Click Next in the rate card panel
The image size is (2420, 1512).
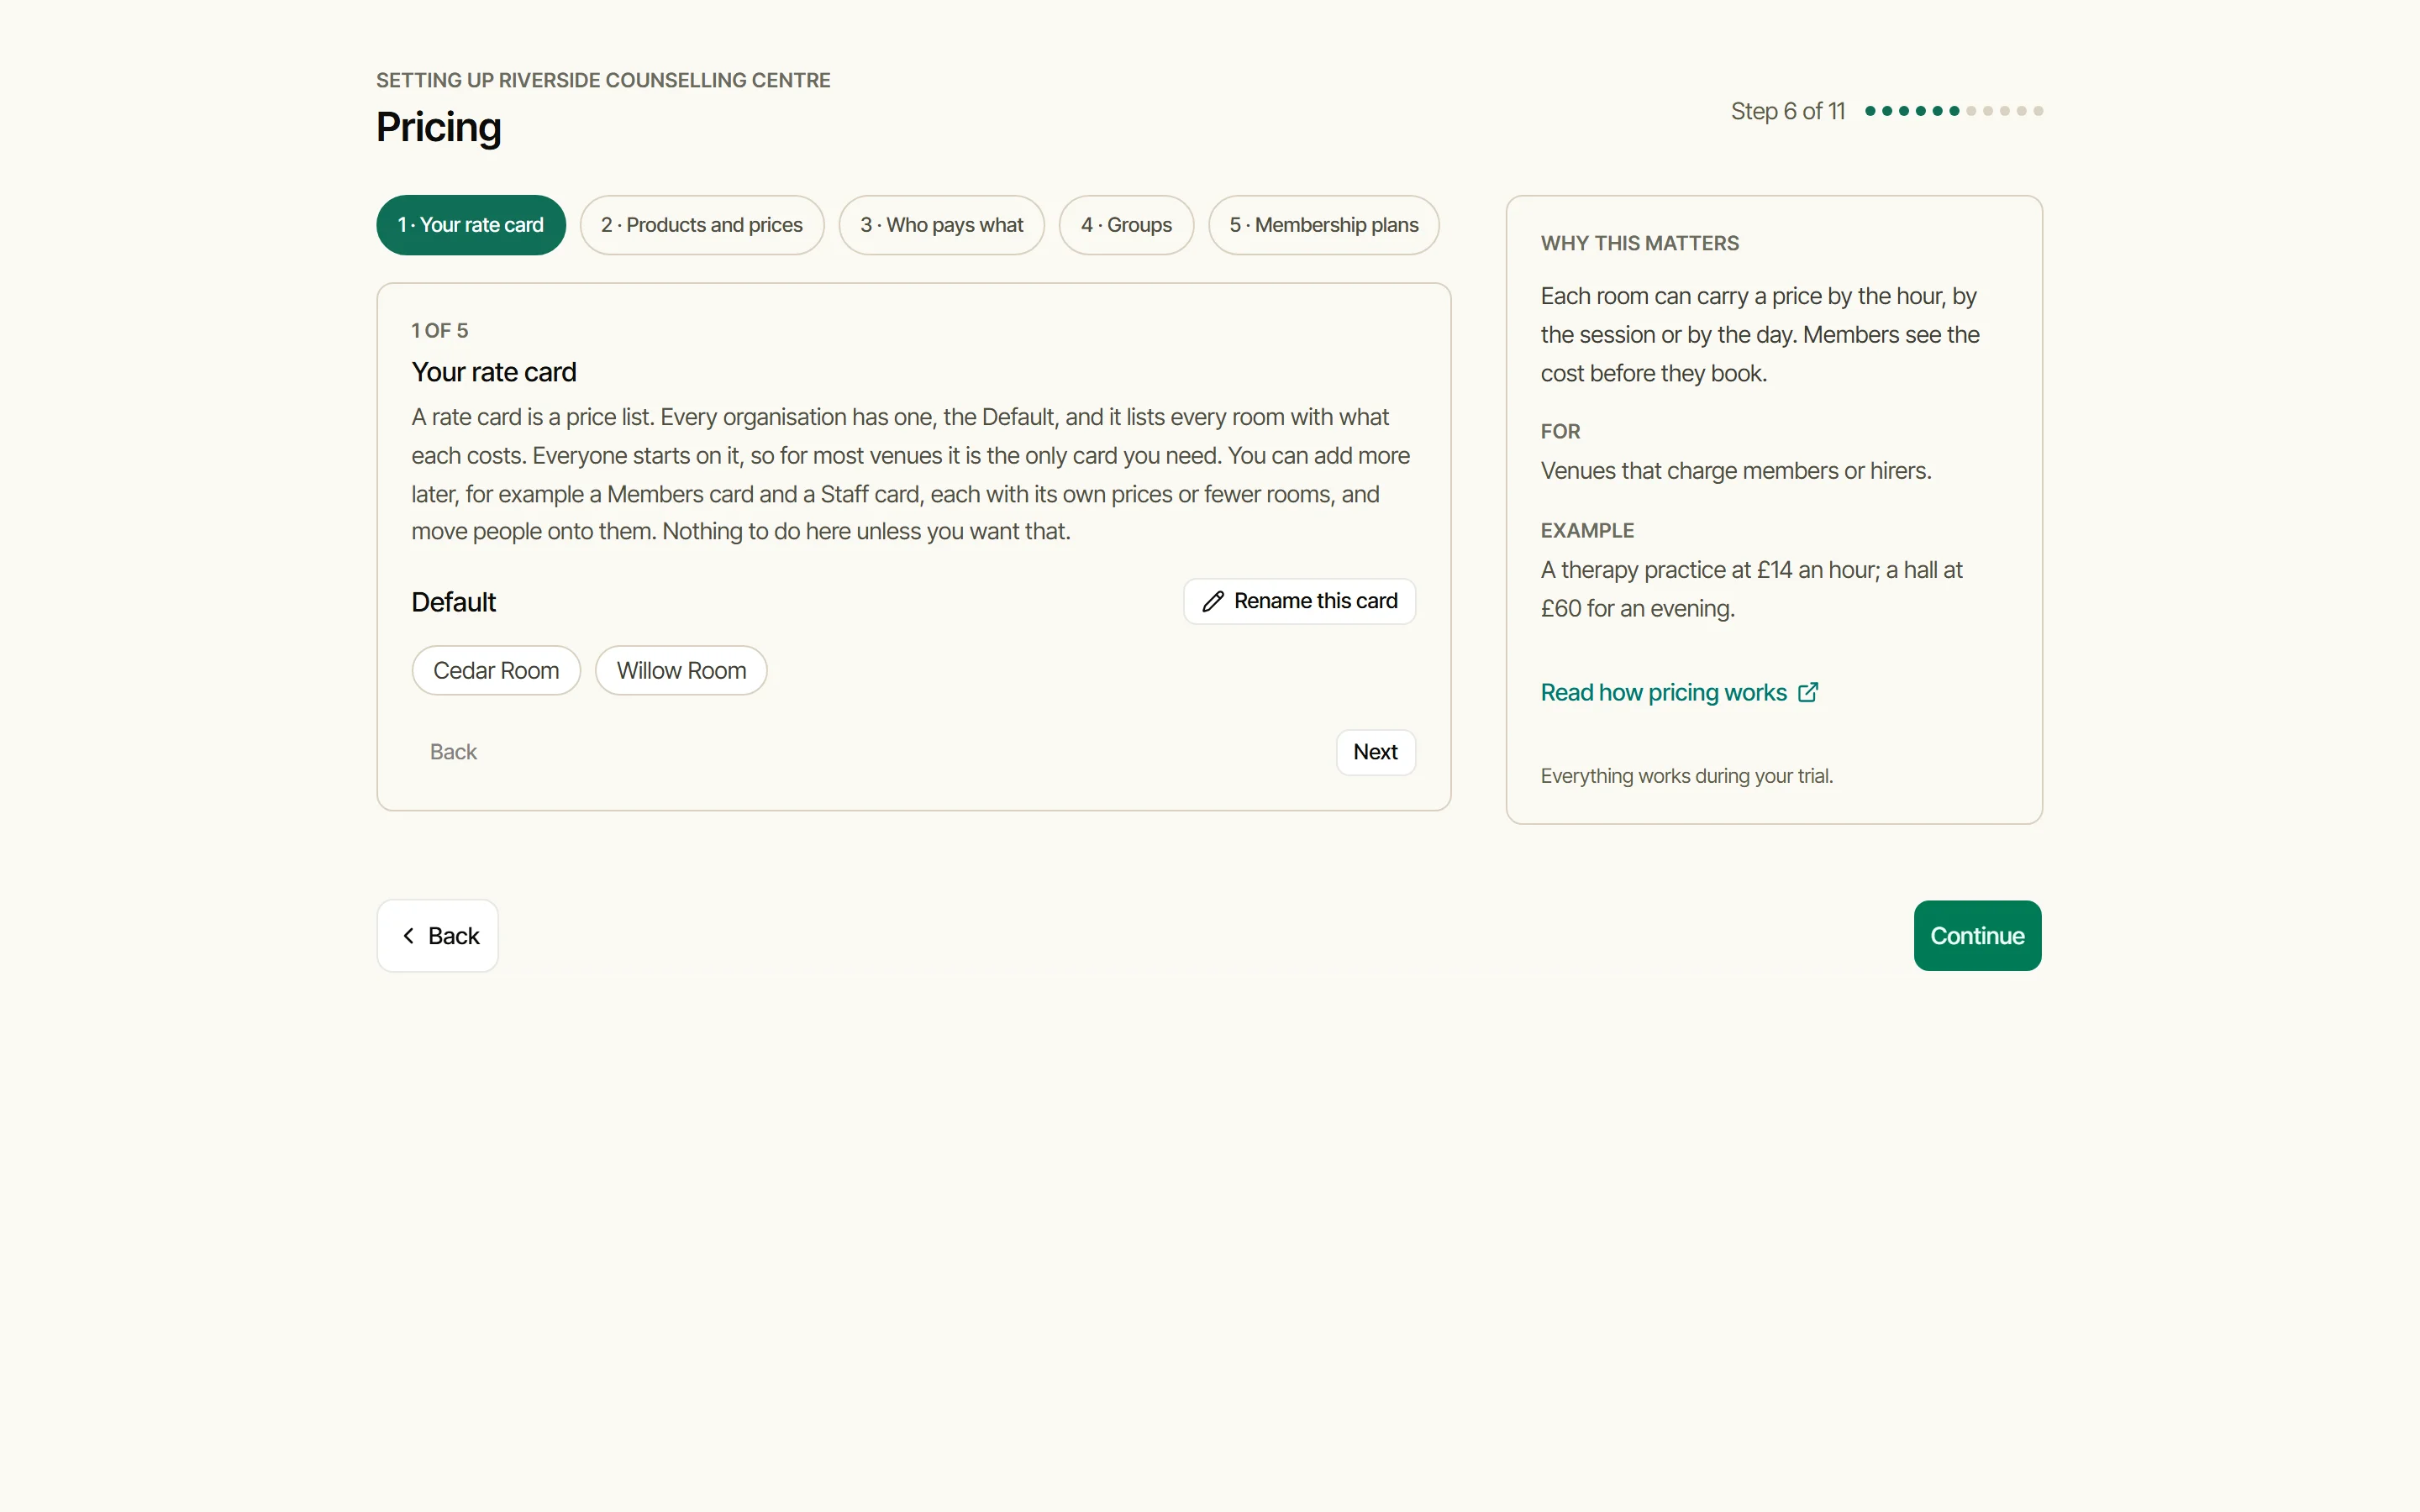coord(1375,752)
